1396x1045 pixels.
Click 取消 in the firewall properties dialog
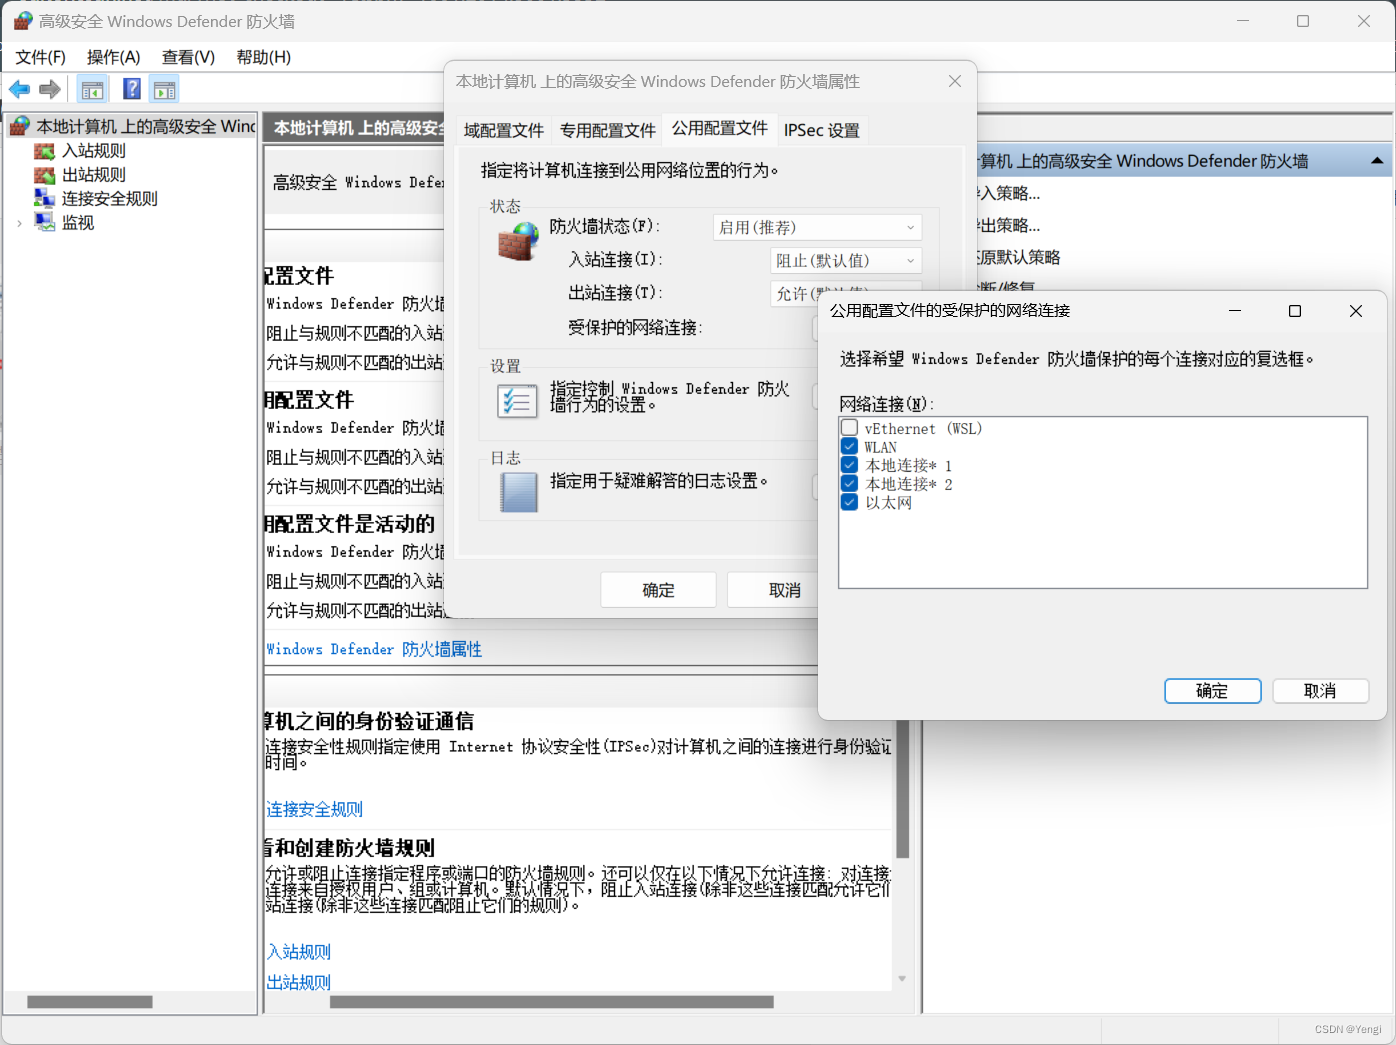pyautogui.click(x=773, y=590)
